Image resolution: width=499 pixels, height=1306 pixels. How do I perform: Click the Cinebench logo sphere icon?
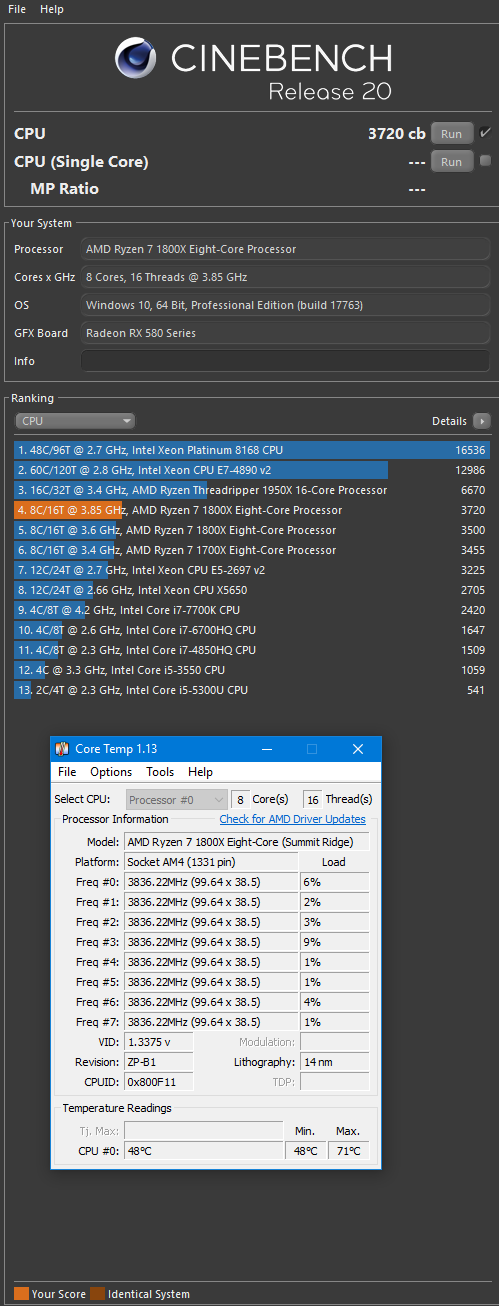[x=136, y=58]
